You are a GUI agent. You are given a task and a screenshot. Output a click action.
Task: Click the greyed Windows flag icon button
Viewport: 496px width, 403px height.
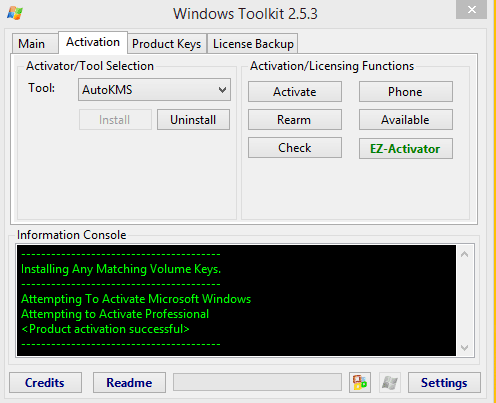coord(390,383)
